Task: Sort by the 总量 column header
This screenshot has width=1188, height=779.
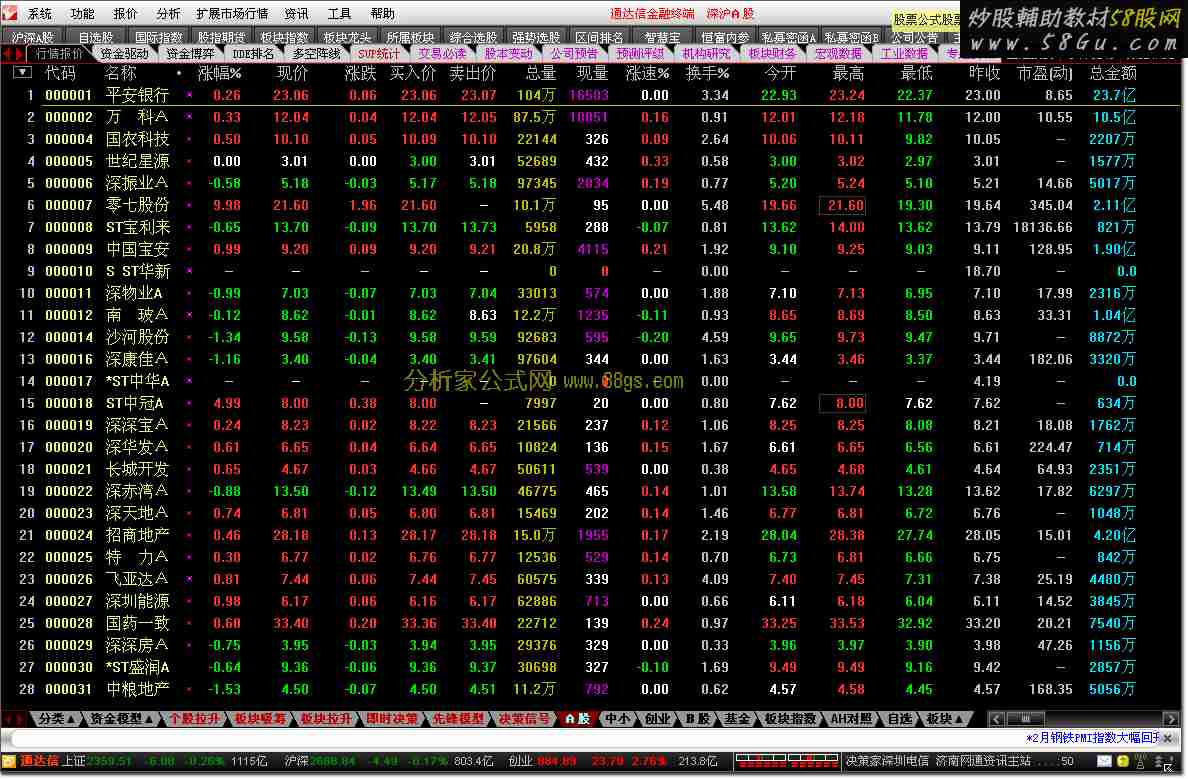Action: pos(540,74)
